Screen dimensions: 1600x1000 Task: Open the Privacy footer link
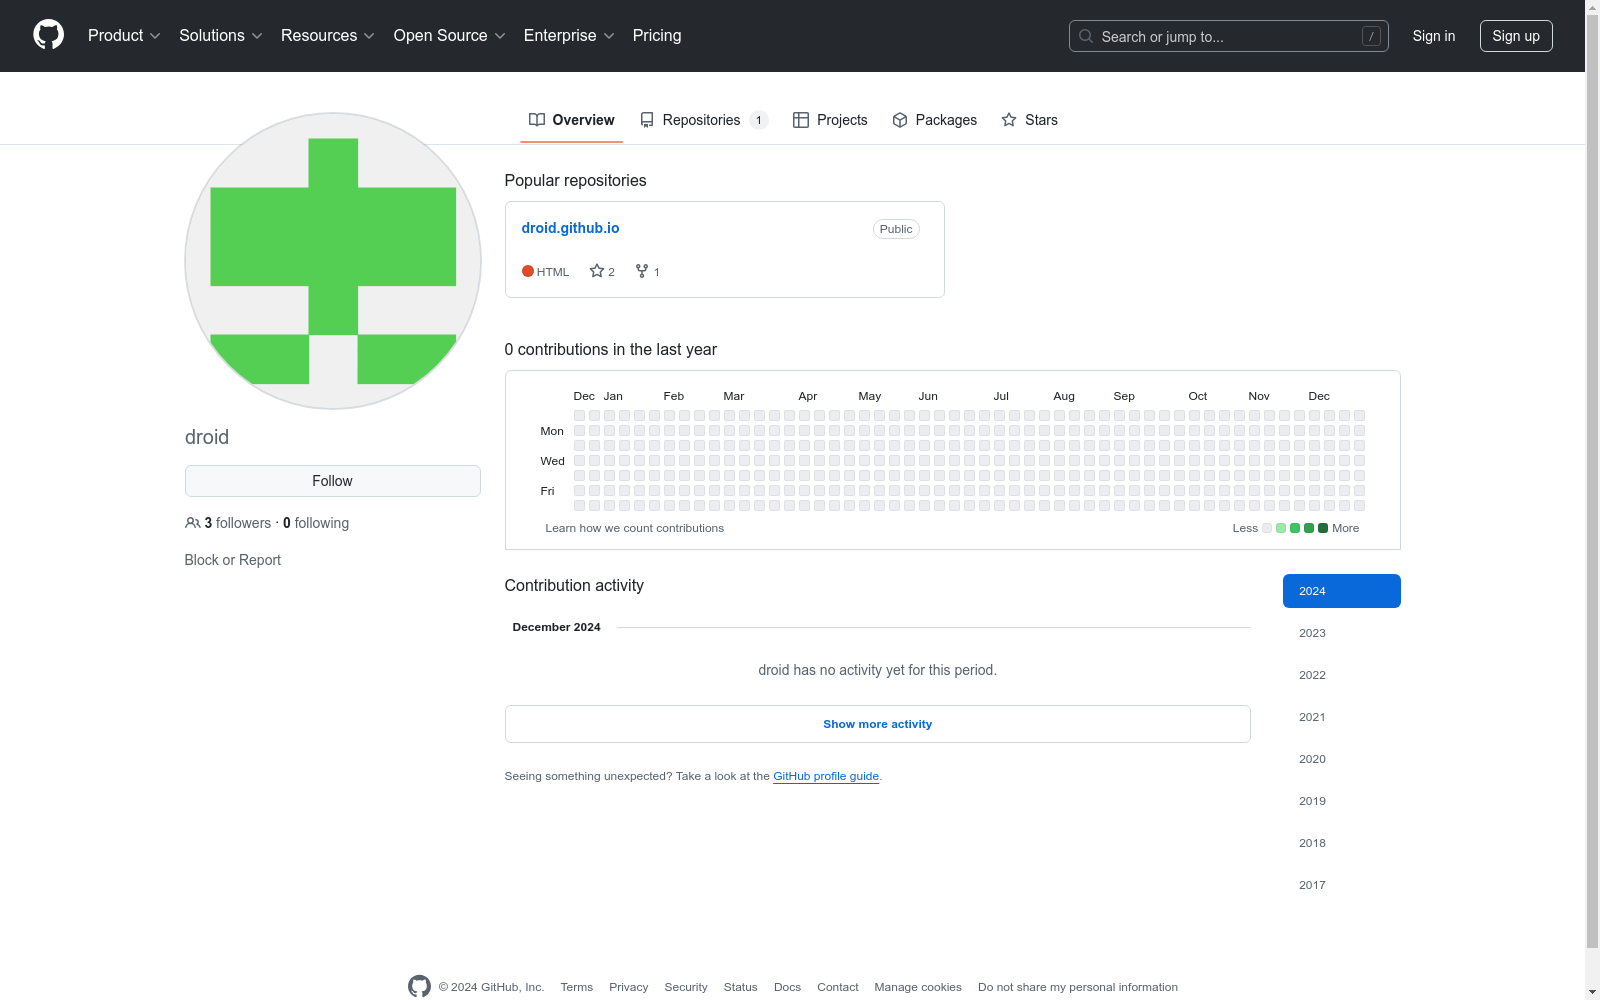point(629,987)
